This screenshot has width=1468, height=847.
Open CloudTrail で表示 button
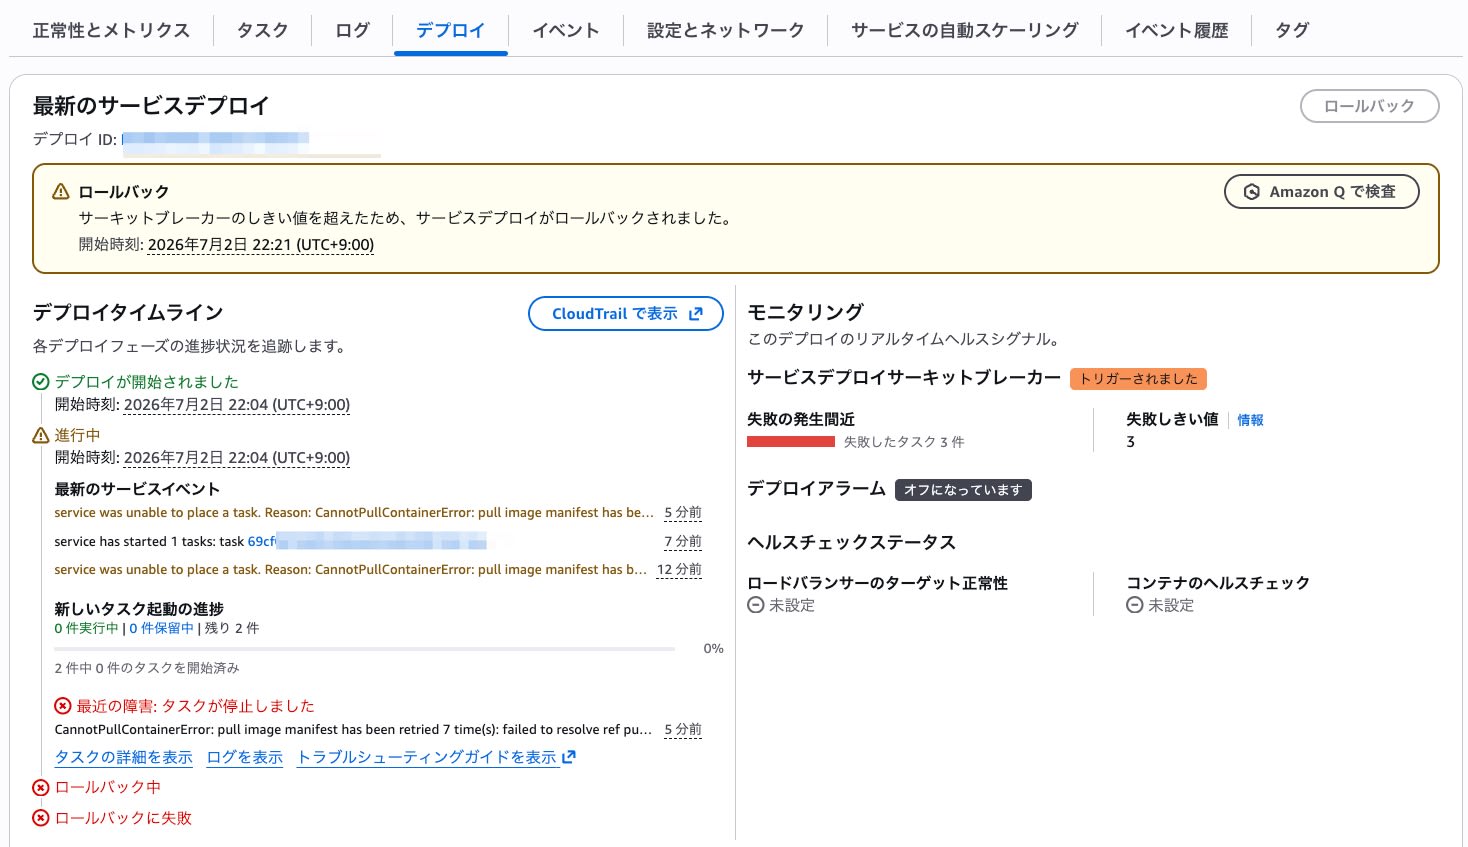point(625,313)
